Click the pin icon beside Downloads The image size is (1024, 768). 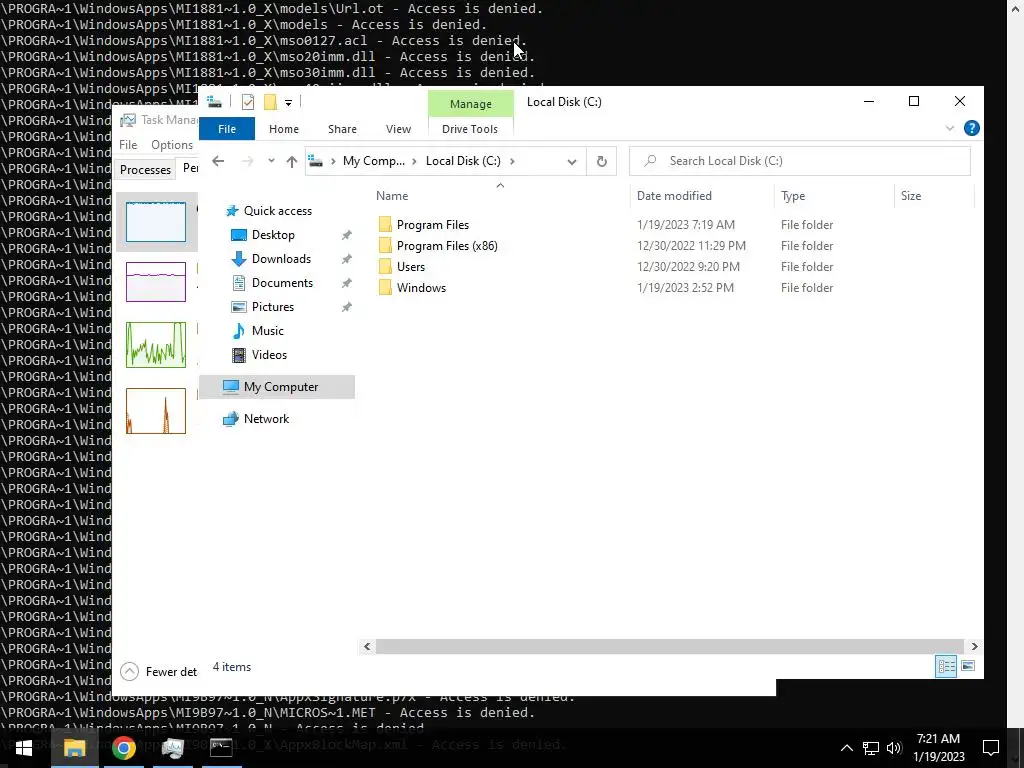347,259
